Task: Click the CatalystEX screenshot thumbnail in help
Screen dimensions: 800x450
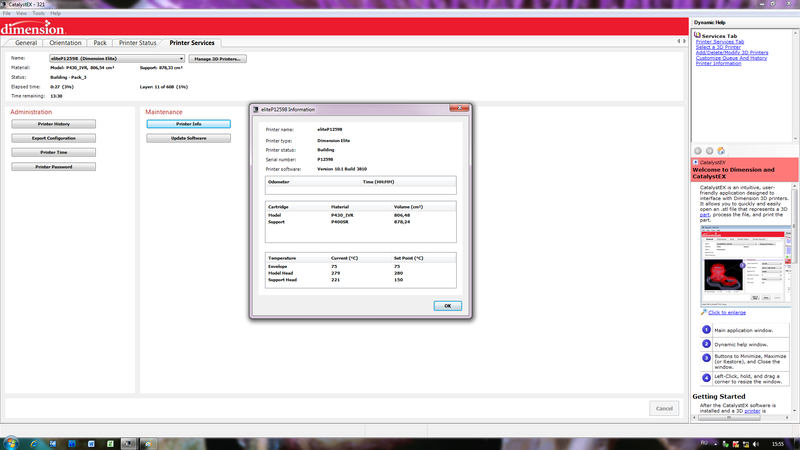Action: [x=746, y=266]
